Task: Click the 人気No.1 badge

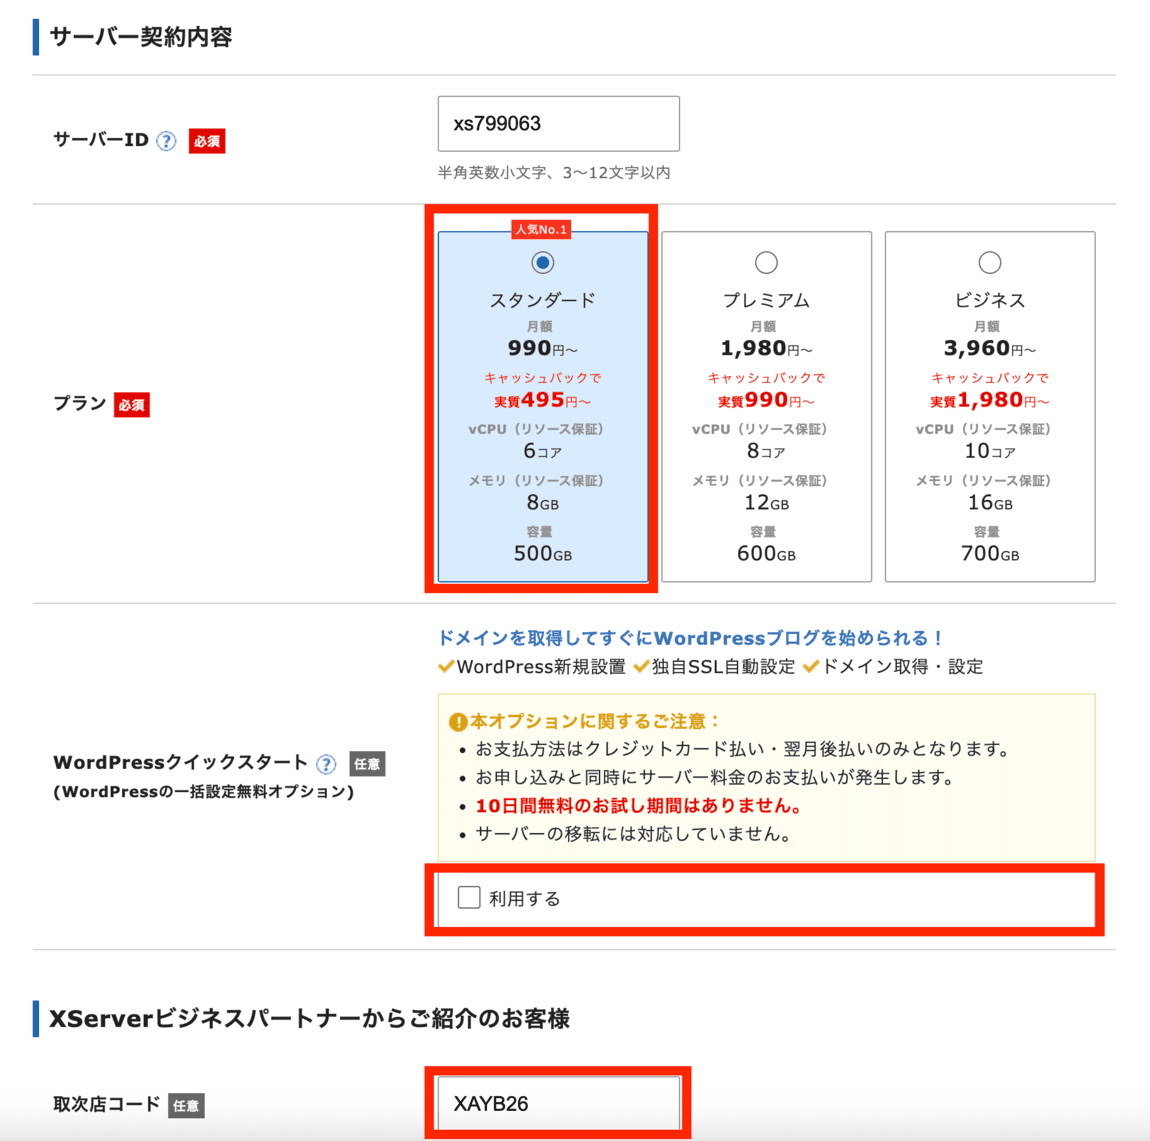Action: point(541,230)
